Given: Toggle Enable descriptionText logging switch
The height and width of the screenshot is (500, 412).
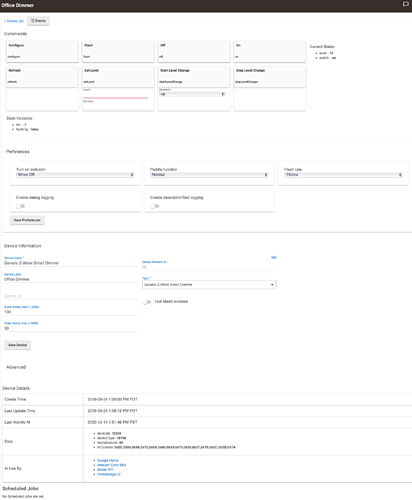Looking at the screenshot, I should 154,206.
